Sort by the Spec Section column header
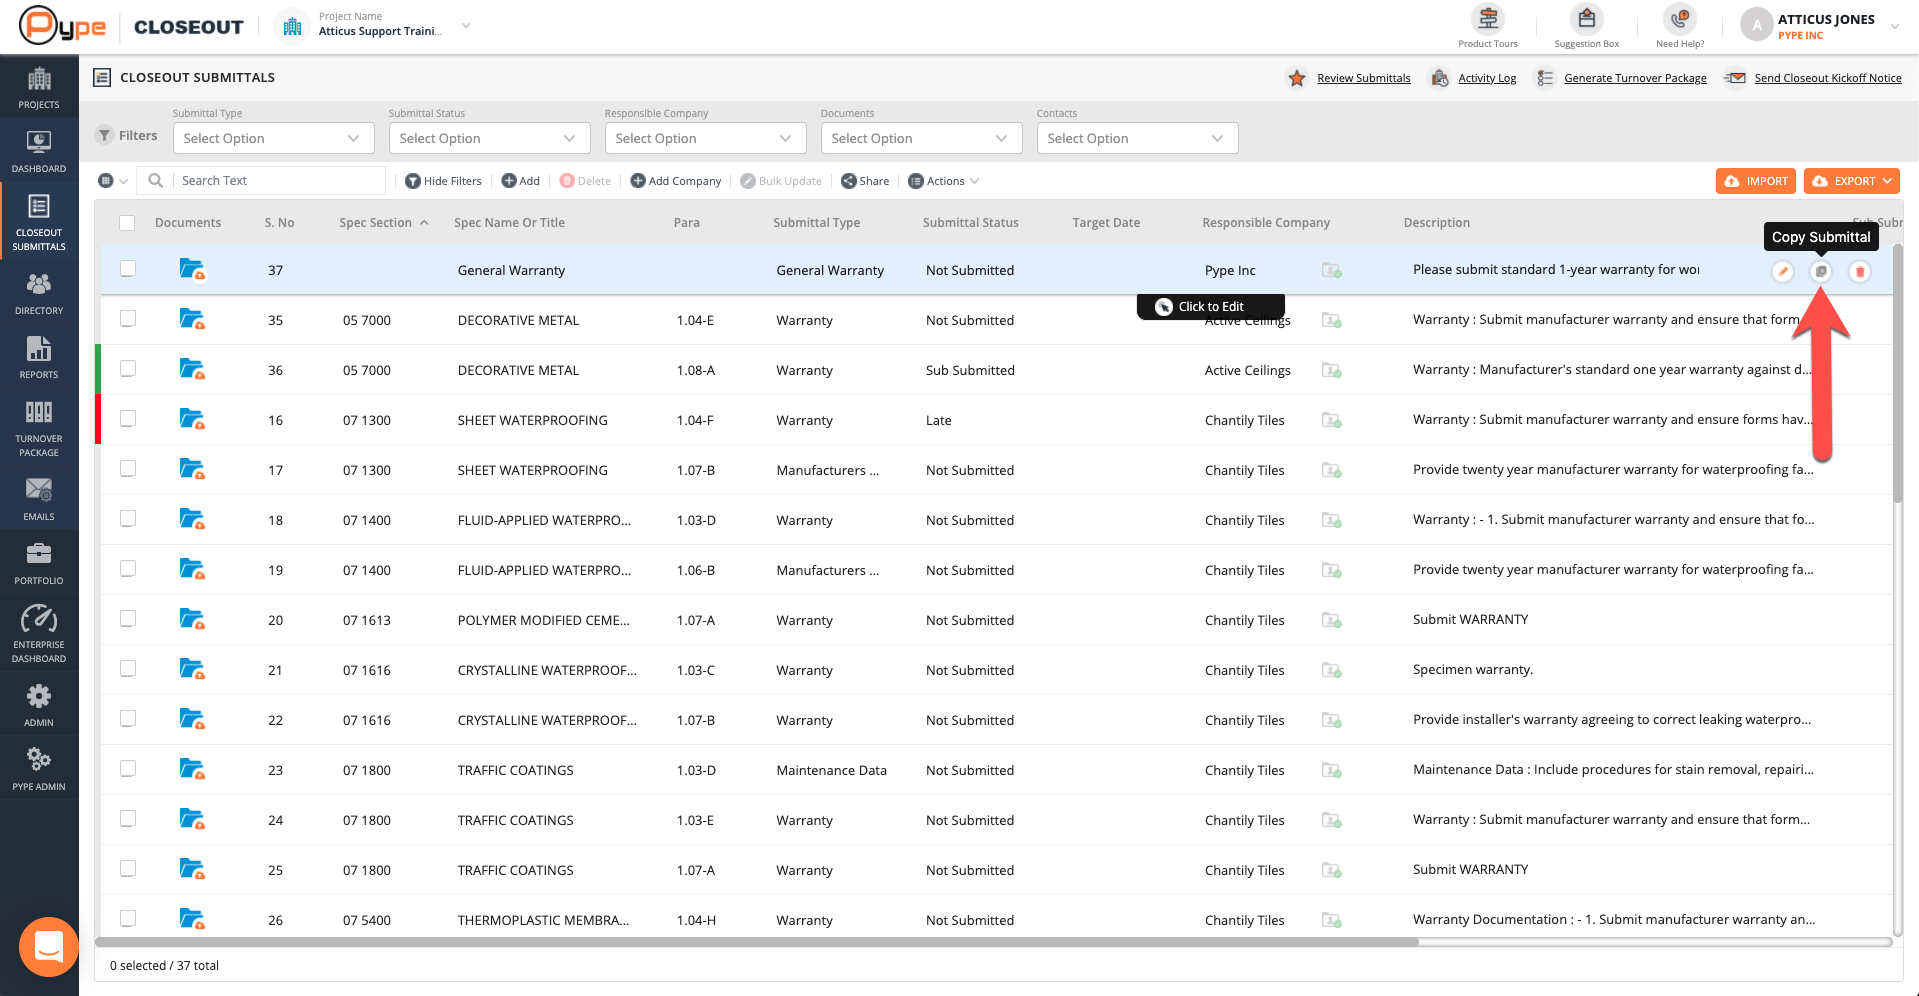 (384, 223)
